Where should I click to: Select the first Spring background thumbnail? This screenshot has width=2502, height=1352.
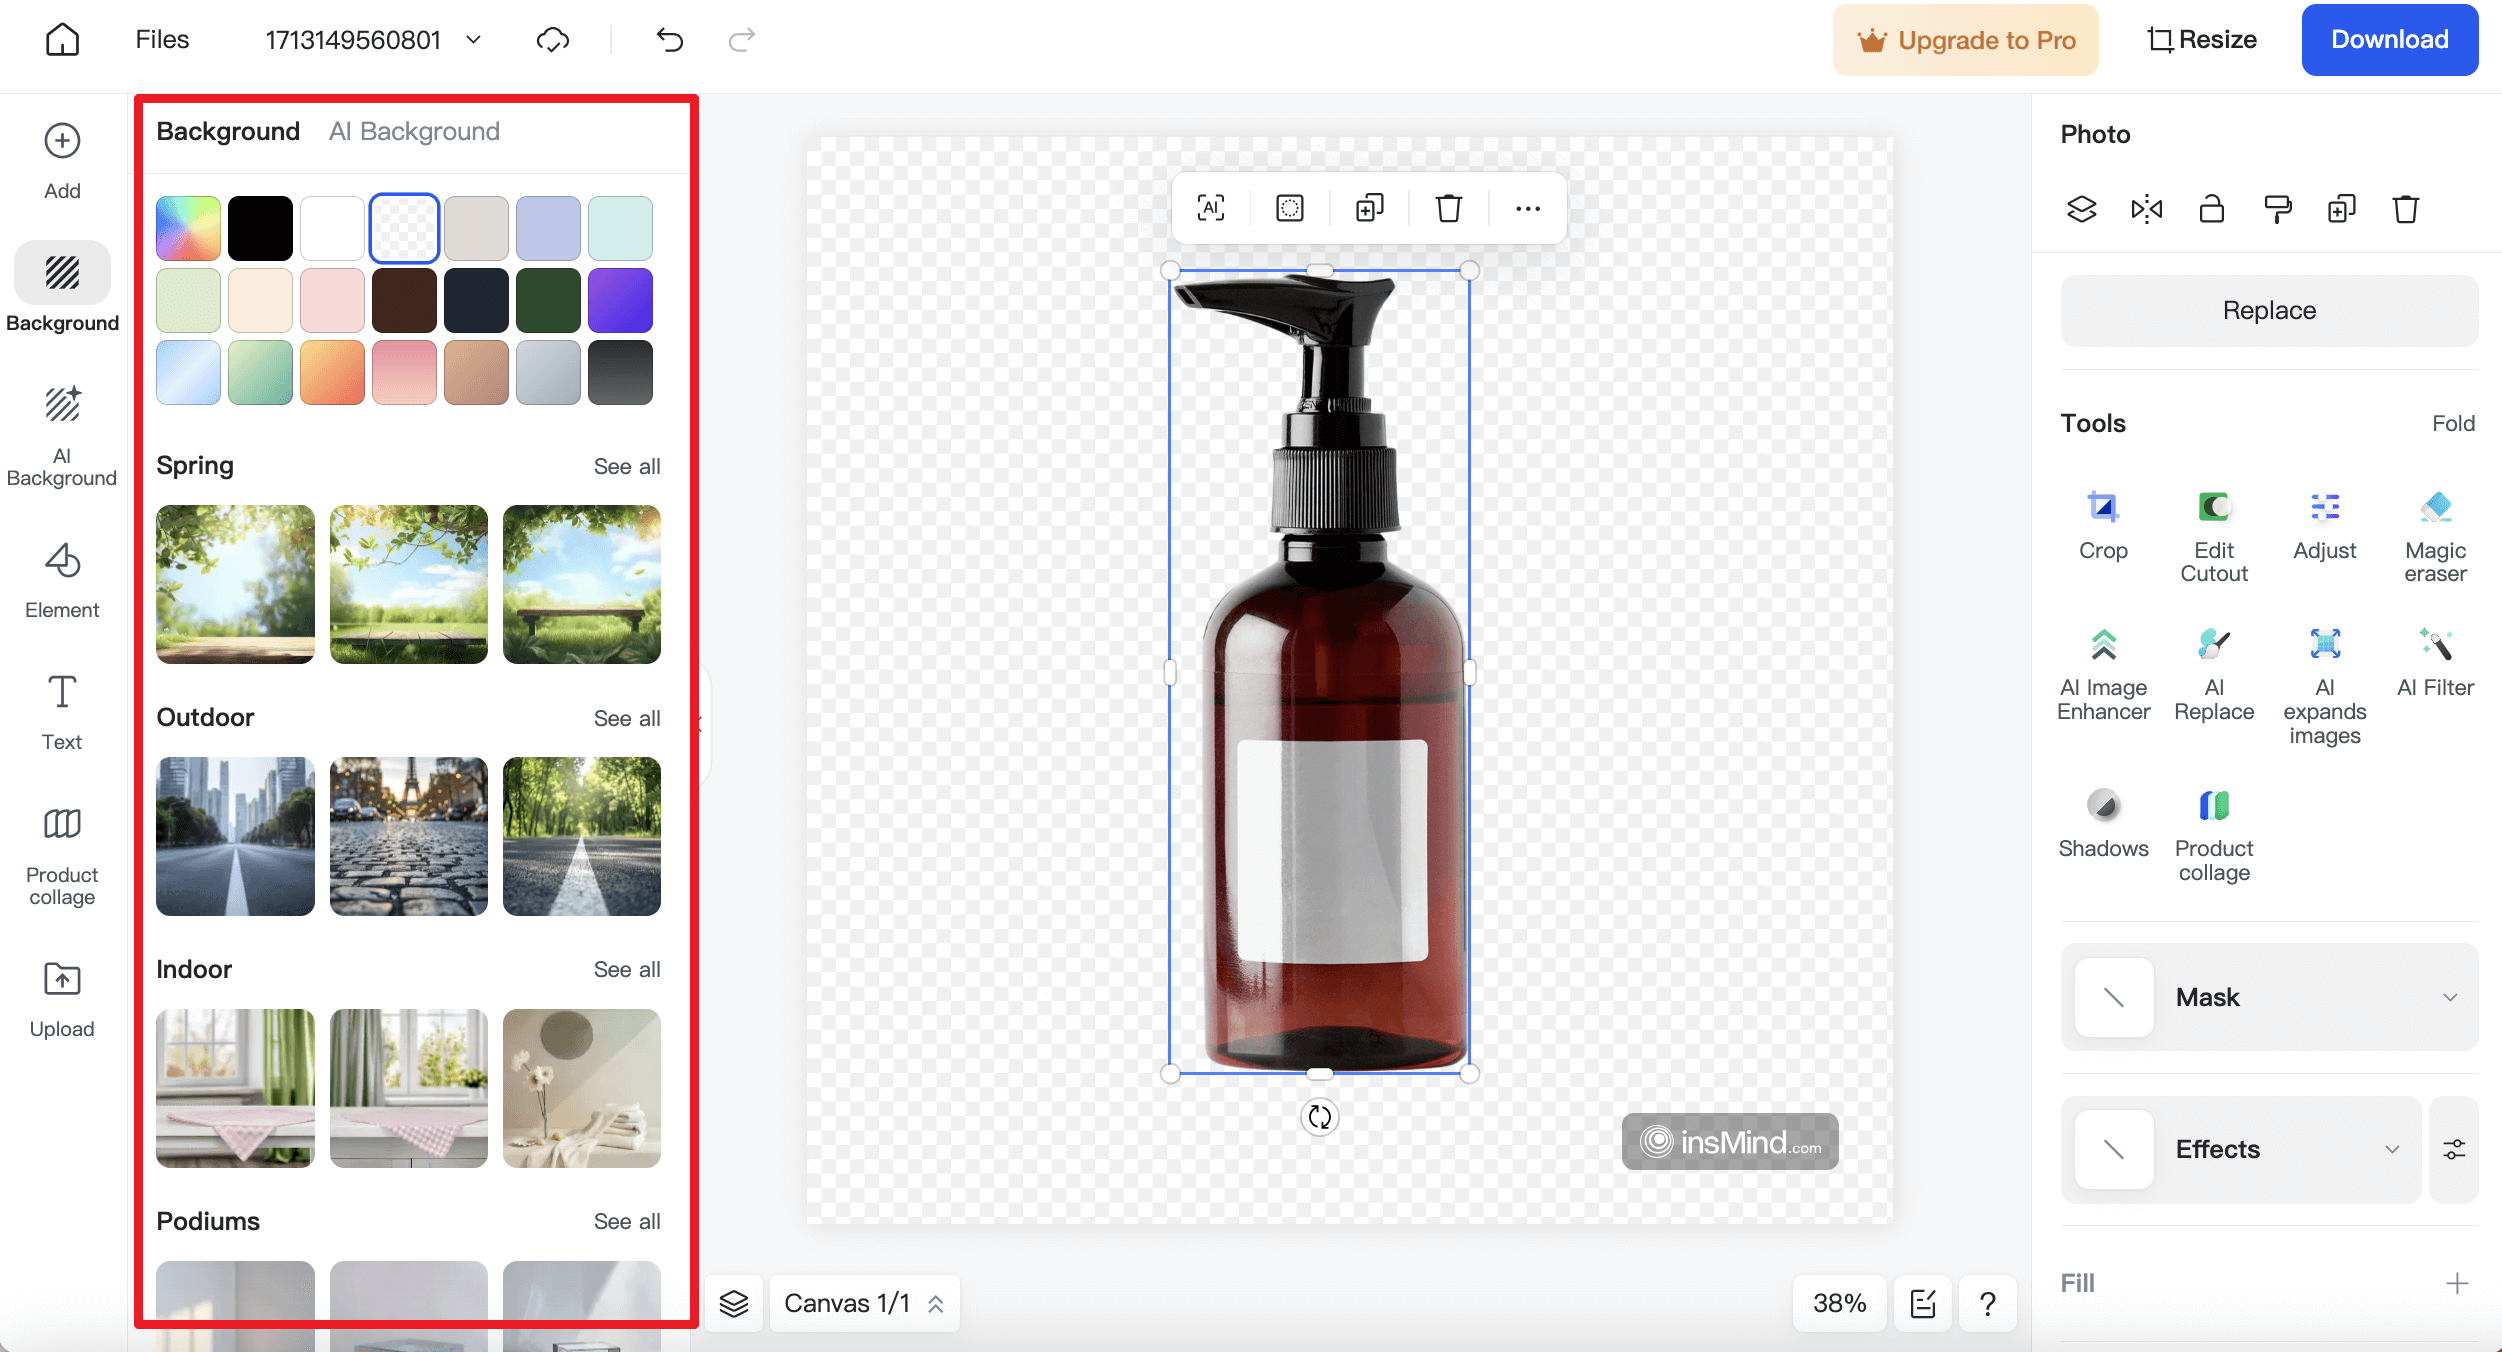coord(235,584)
